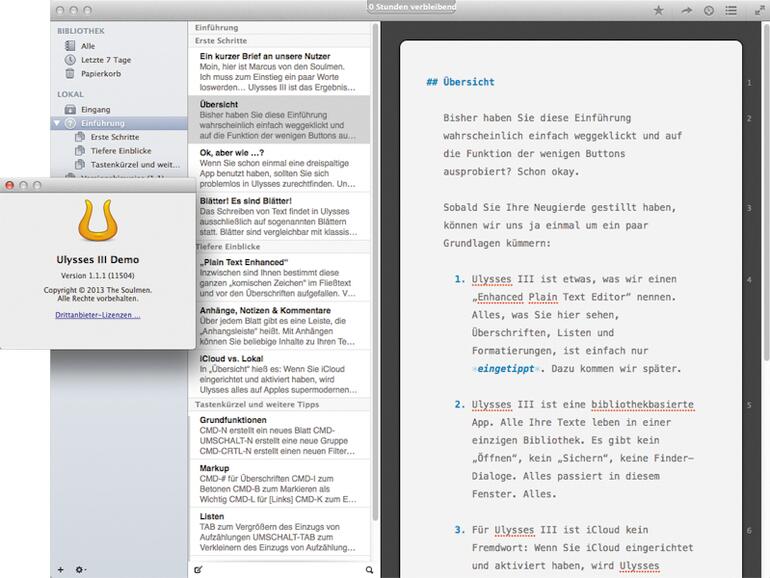This screenshot has width=770, height=578.
Task: Click the Tiefere Einblicke section header in list
Action: coord(279,247)
